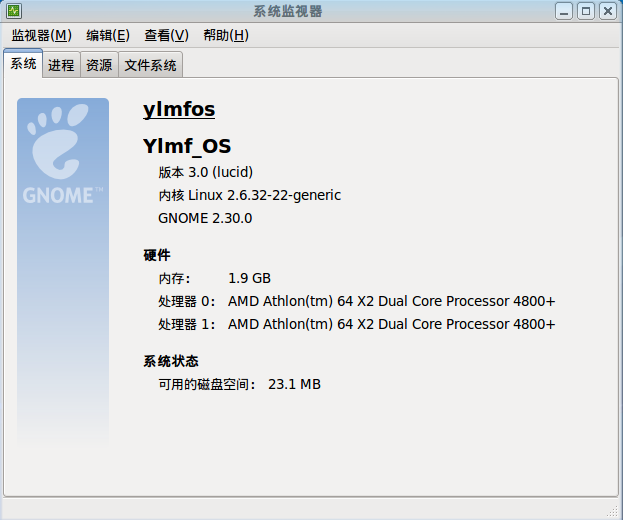Switch to the 资源 tab
The height and width of the screenshot is (520, 623).
point(99,65)
